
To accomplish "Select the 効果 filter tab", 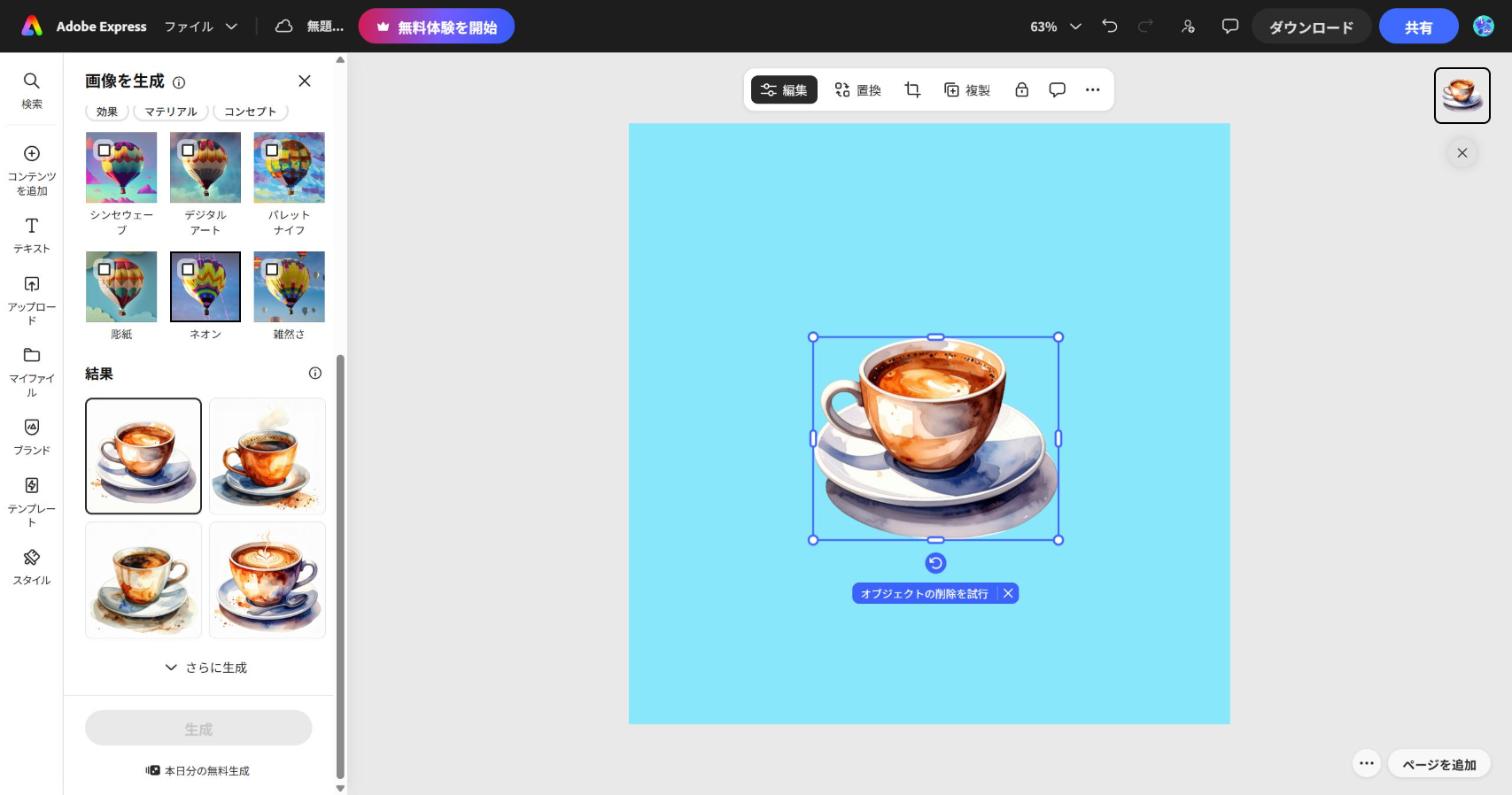I will point(107,111).
